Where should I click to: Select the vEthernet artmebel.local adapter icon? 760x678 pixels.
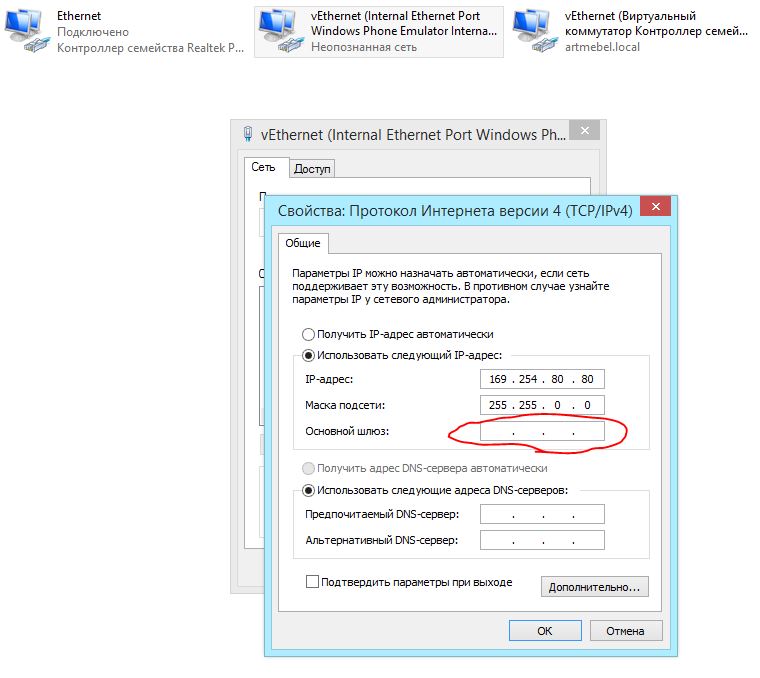pos(535,31)
